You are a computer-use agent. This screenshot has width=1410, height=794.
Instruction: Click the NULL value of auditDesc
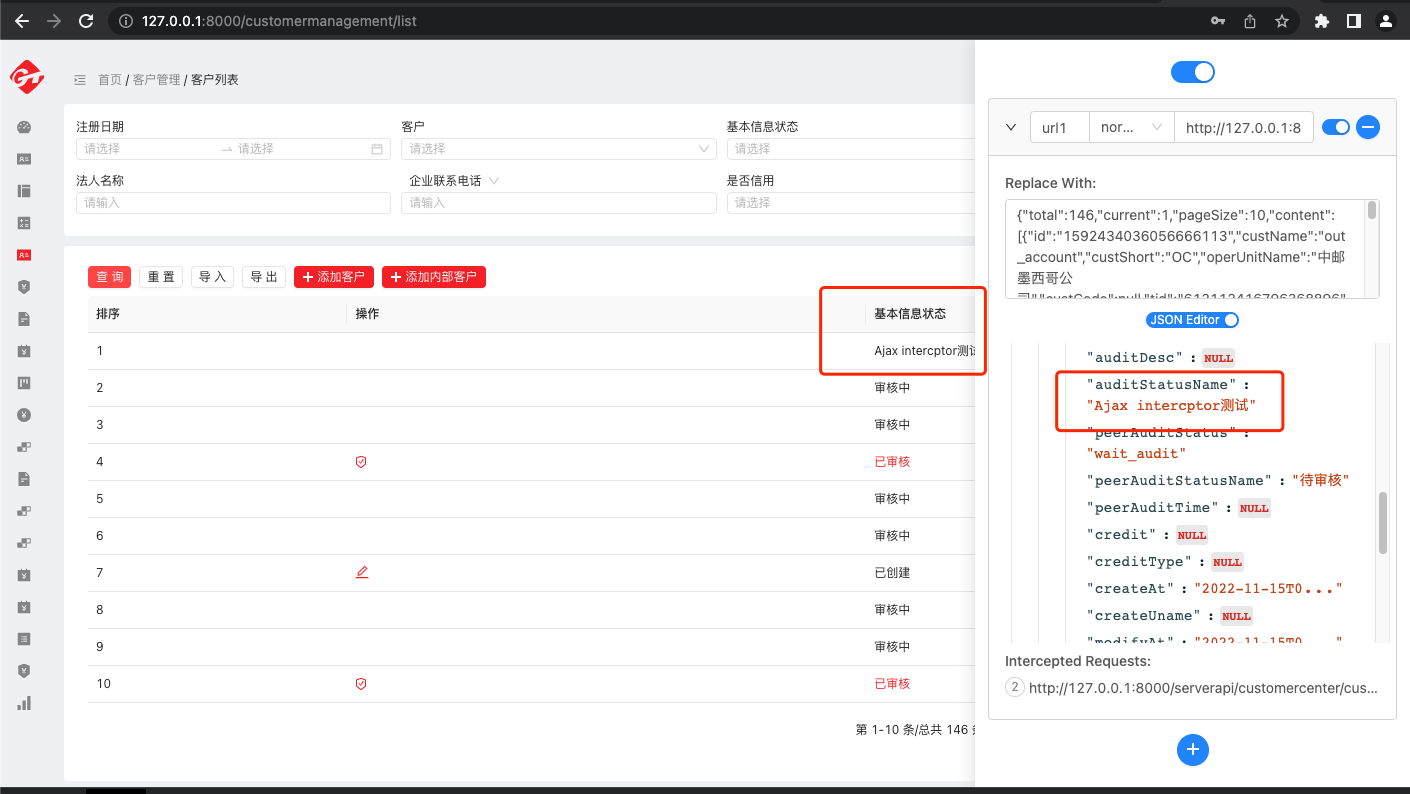point(1218,357)
